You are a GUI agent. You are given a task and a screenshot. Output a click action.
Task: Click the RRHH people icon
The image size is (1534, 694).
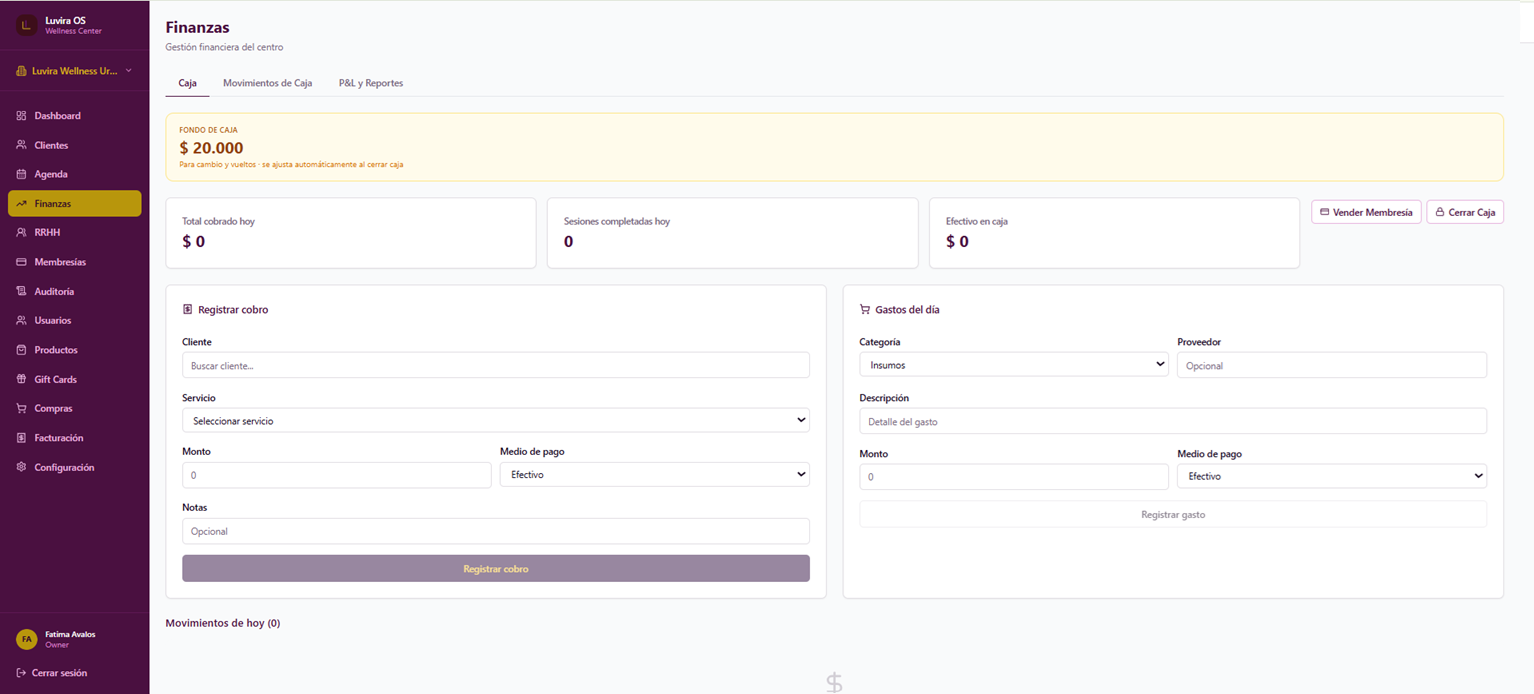tap(21, 232)
